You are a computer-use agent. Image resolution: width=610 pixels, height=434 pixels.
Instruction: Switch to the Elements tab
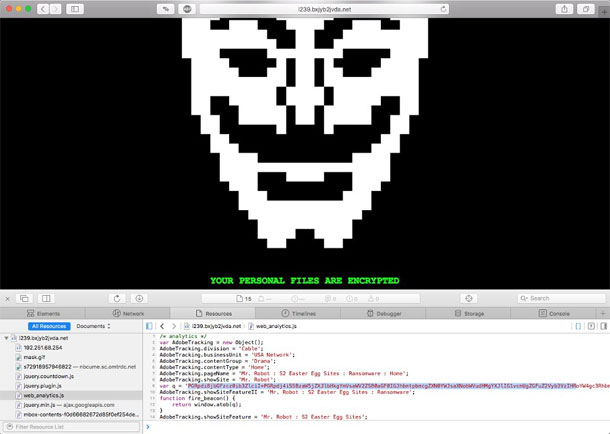pyautogui.click(x=43, y=313)
